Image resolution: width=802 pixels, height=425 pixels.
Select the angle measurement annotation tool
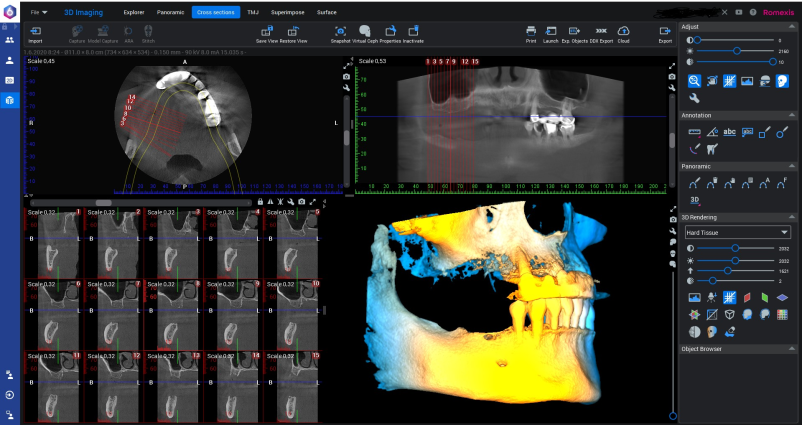pos(712,132)
